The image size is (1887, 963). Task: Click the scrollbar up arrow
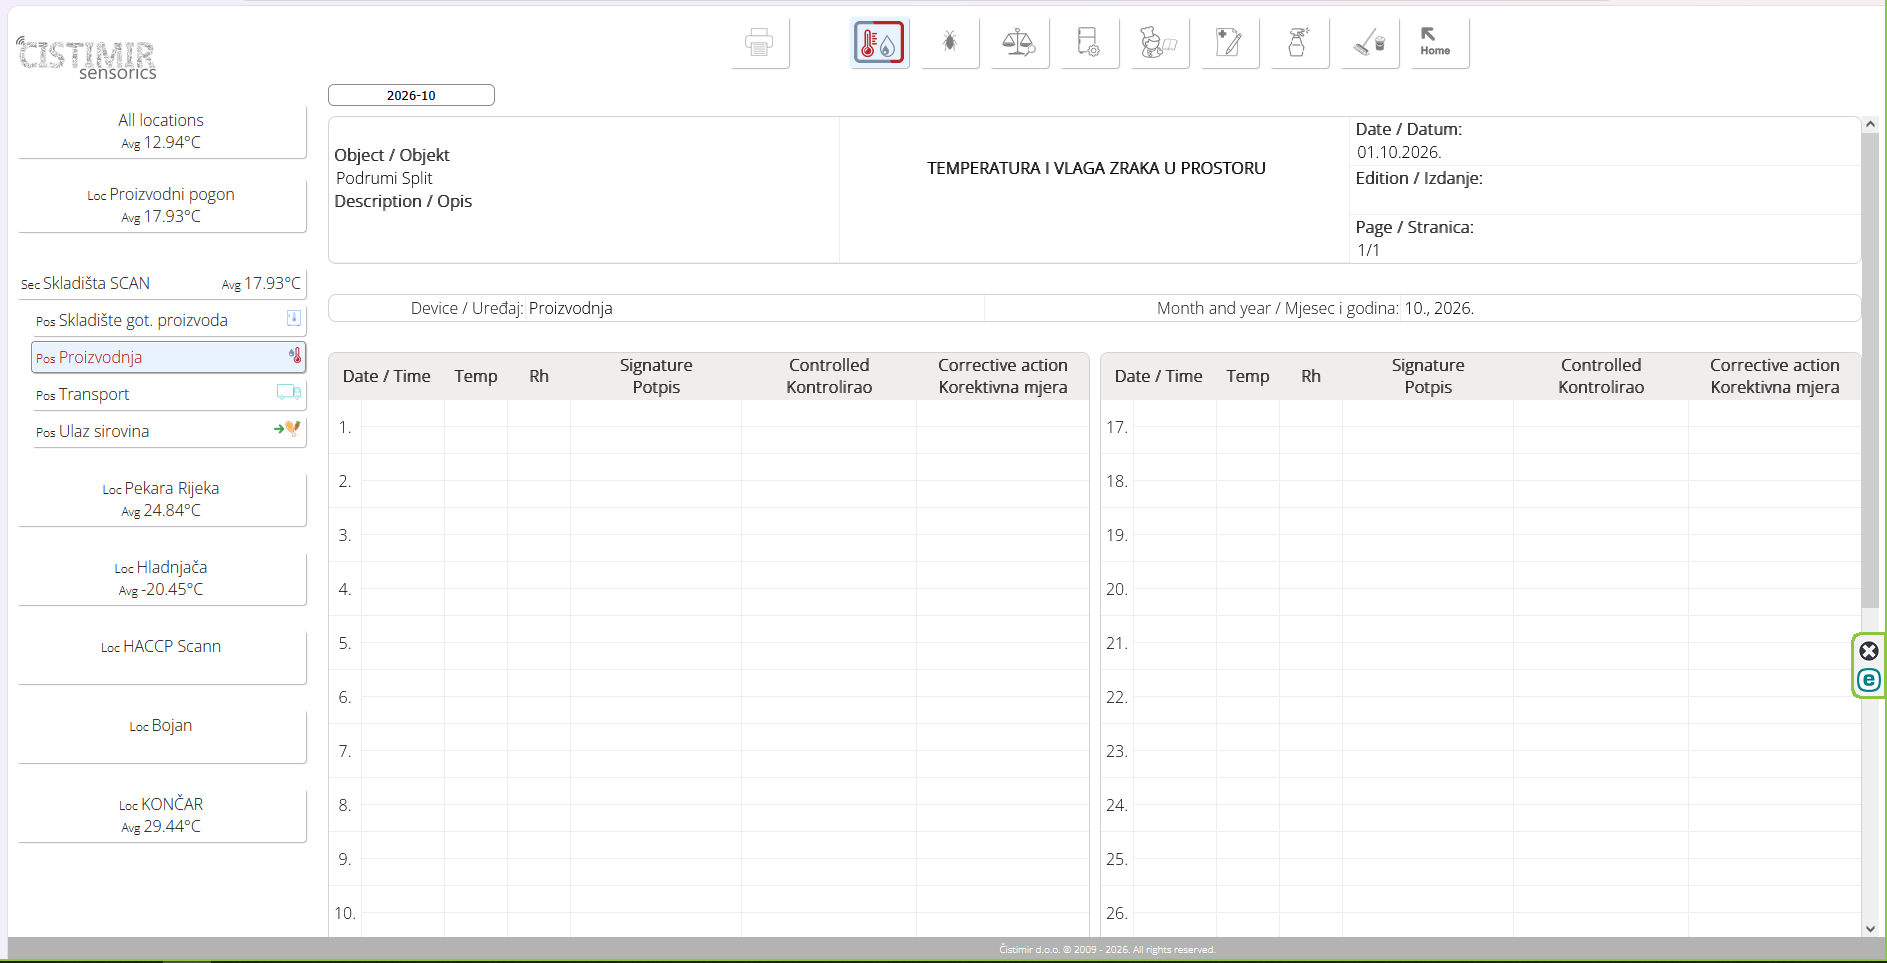pos(1870,125)
